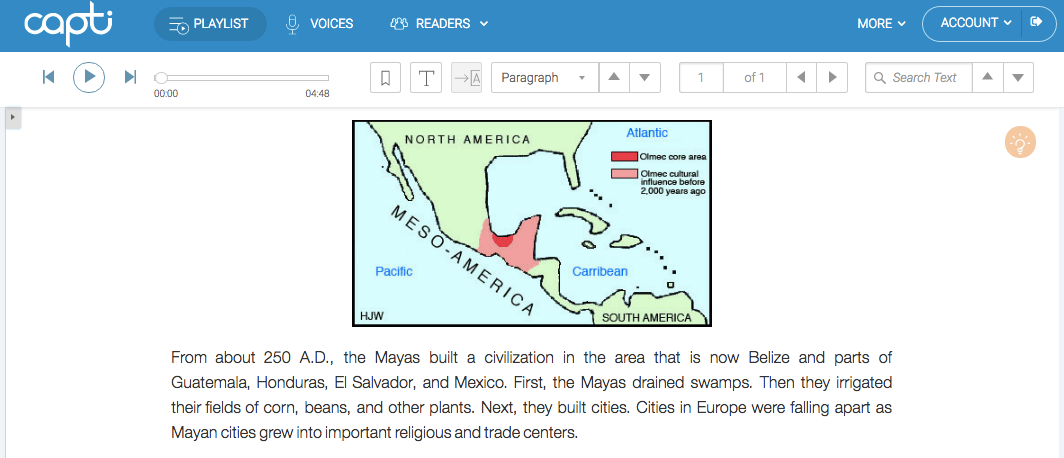1064x458 pixels.
Task: Go to previous paragraph with up arrow
Action: point(614,77)
